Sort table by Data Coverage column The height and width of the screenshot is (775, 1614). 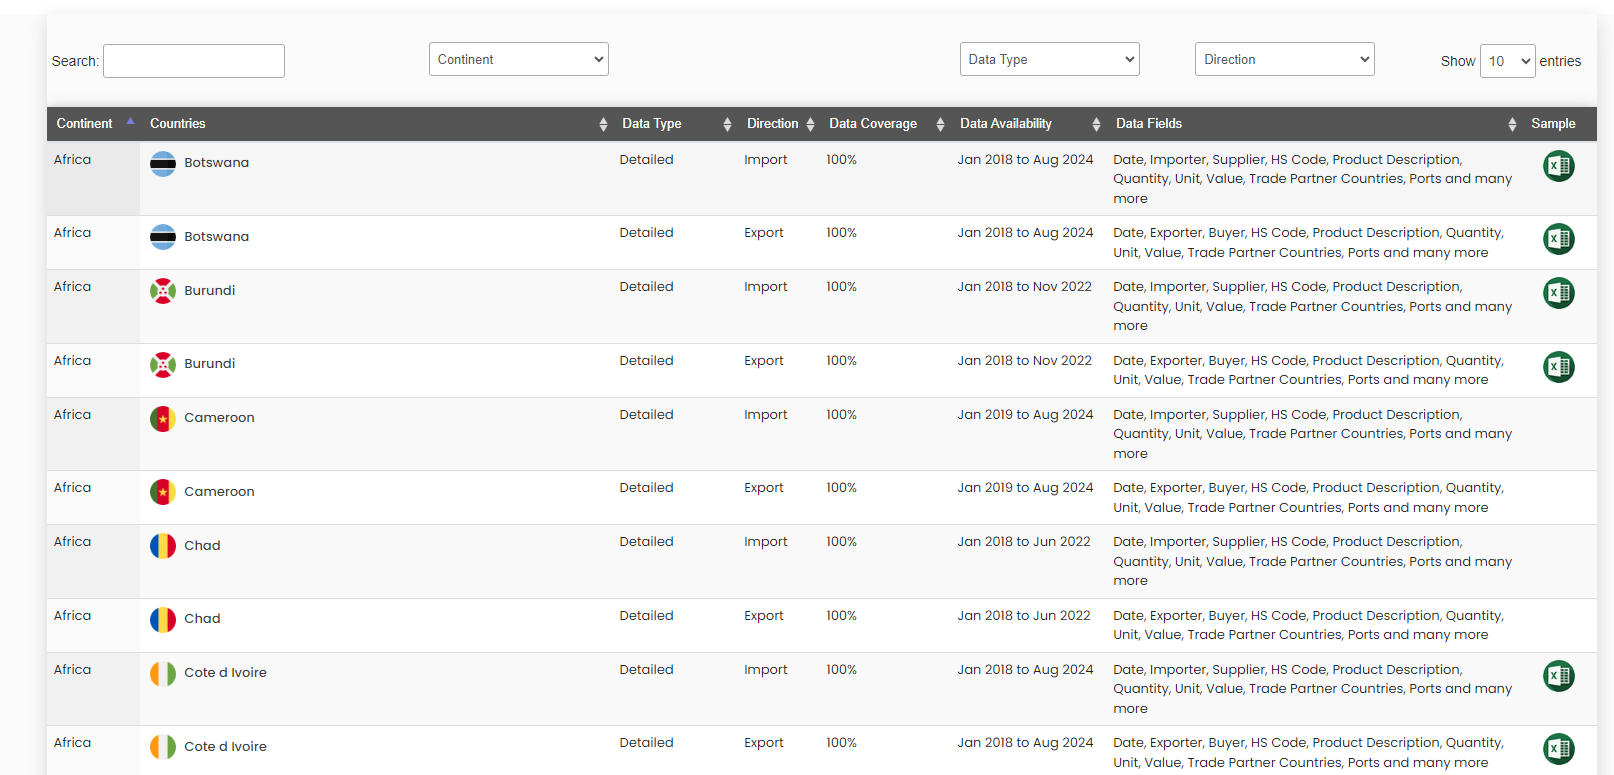pyautogui.click(x=884, y=124)
